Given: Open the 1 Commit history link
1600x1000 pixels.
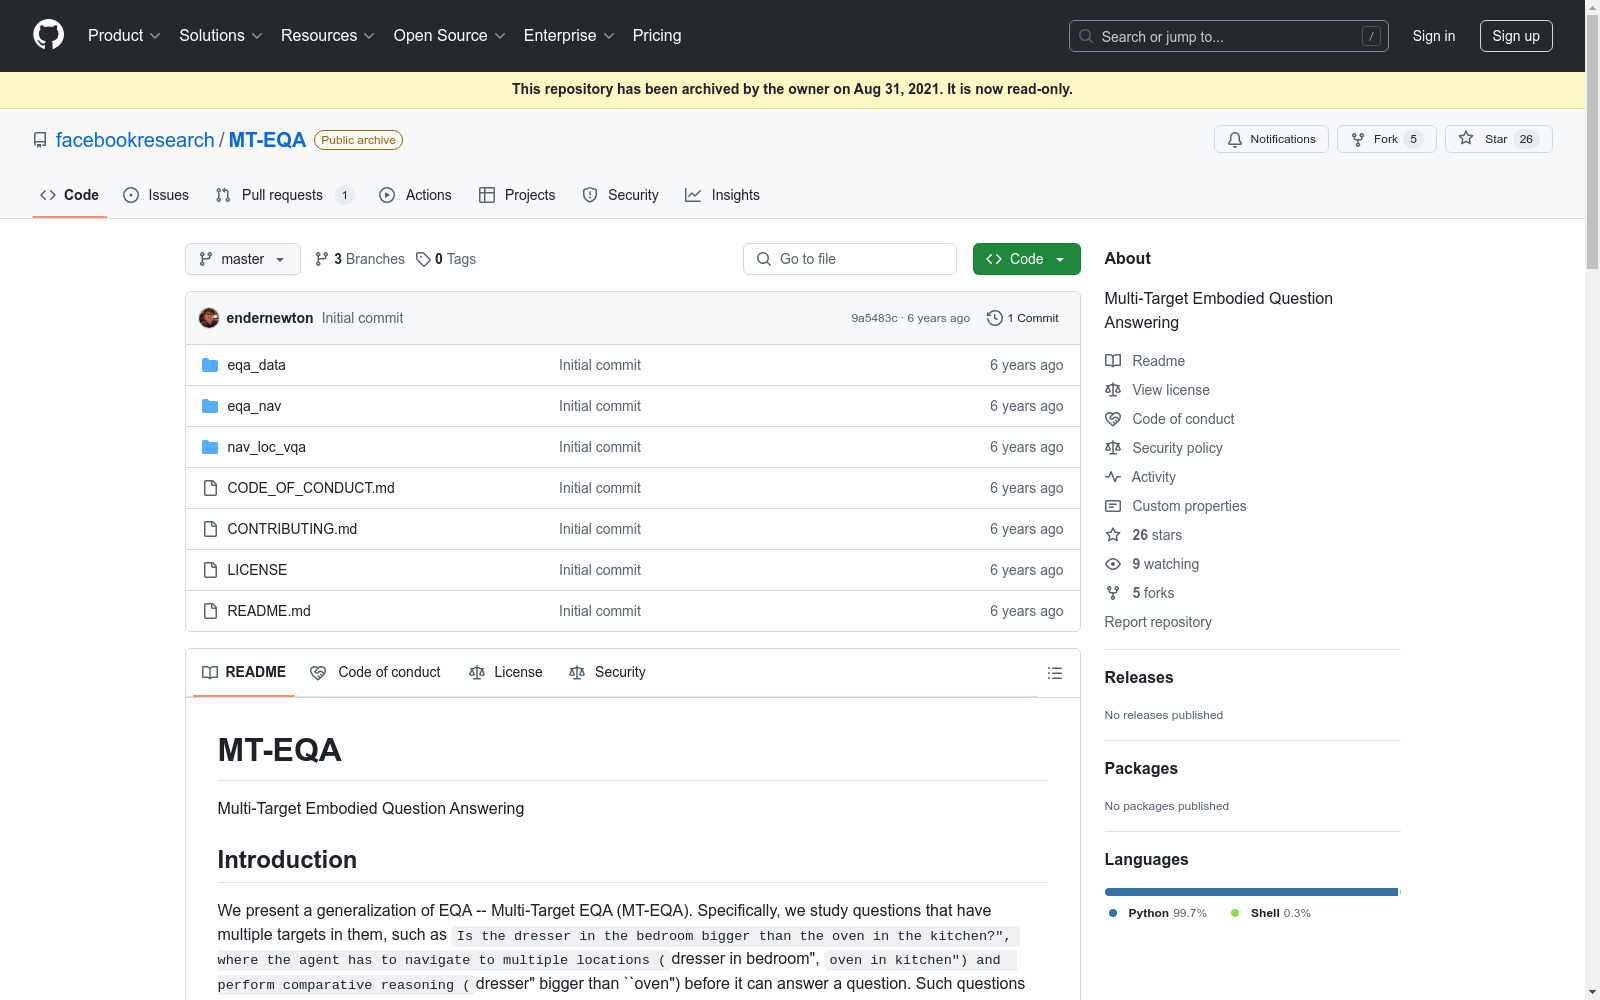Looking at the screenshot, I should (1023, 318).
